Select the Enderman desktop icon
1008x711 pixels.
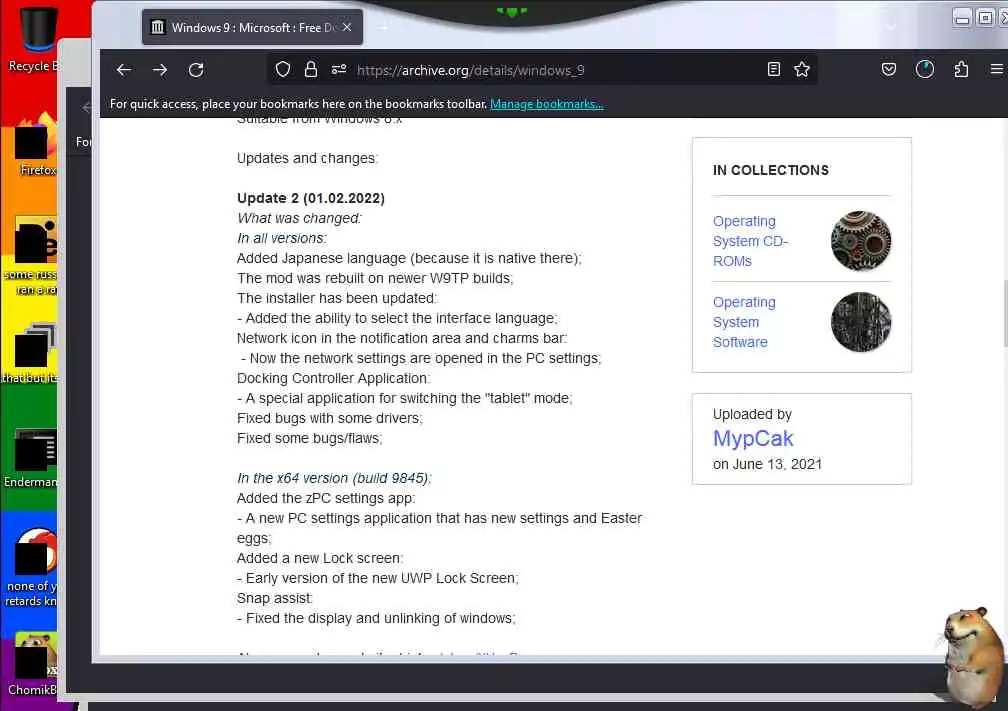point(32,458)
